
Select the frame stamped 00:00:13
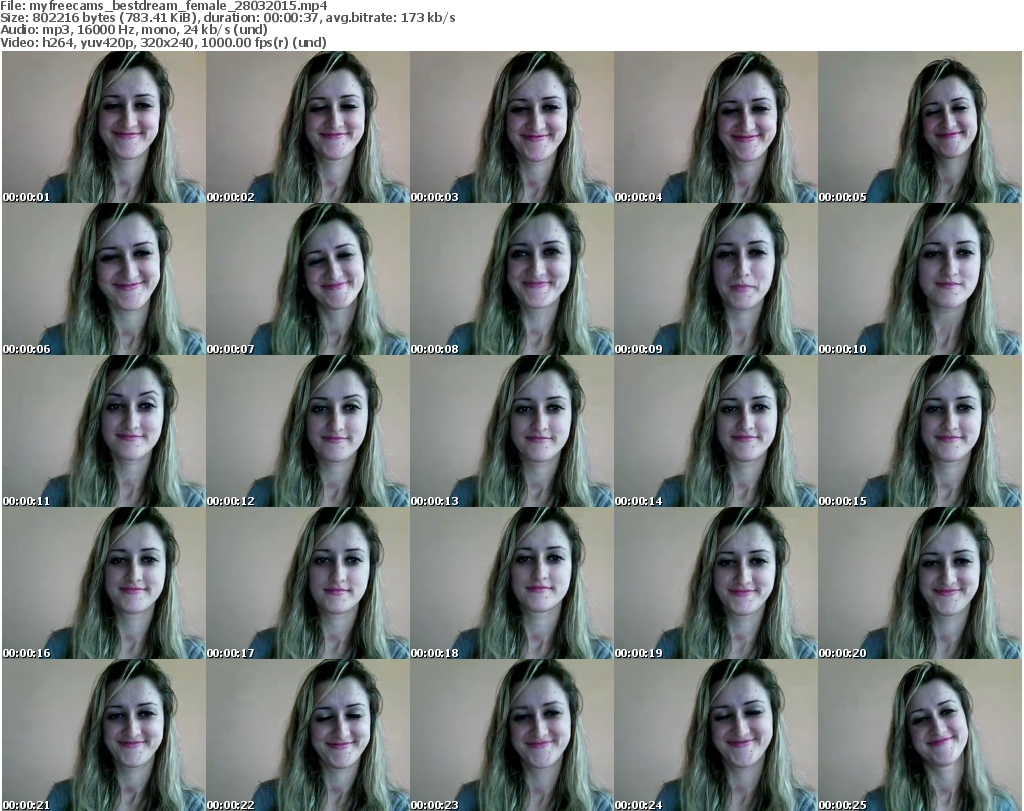(x=511, y=431)
